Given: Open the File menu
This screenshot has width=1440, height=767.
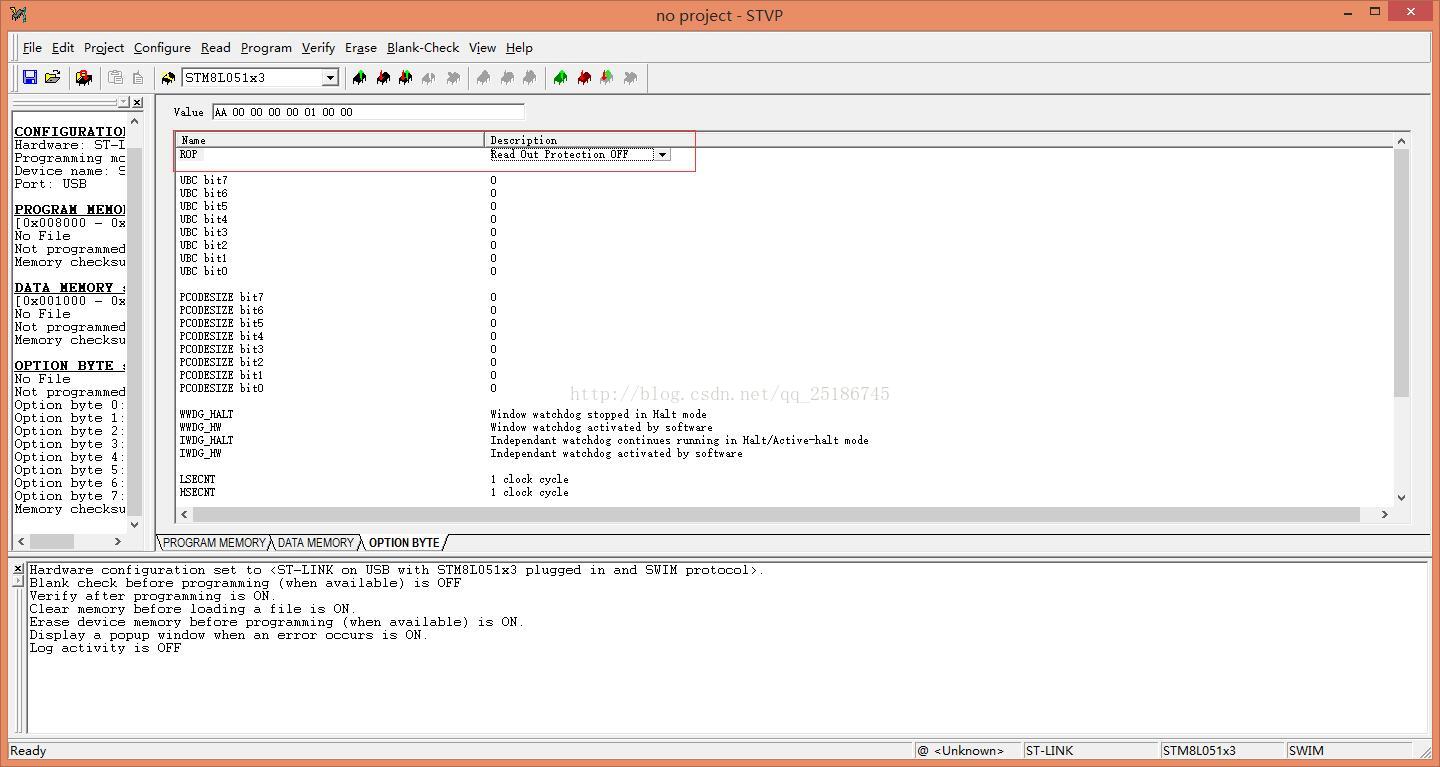Looking at the screenshot, I should point(32,47).
